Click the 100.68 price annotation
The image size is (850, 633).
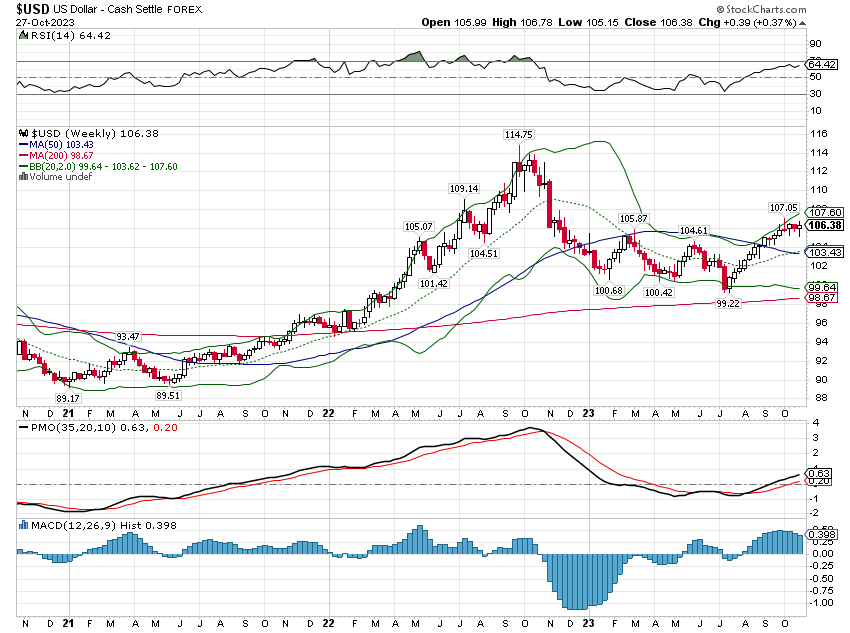[x=609, y=290]
